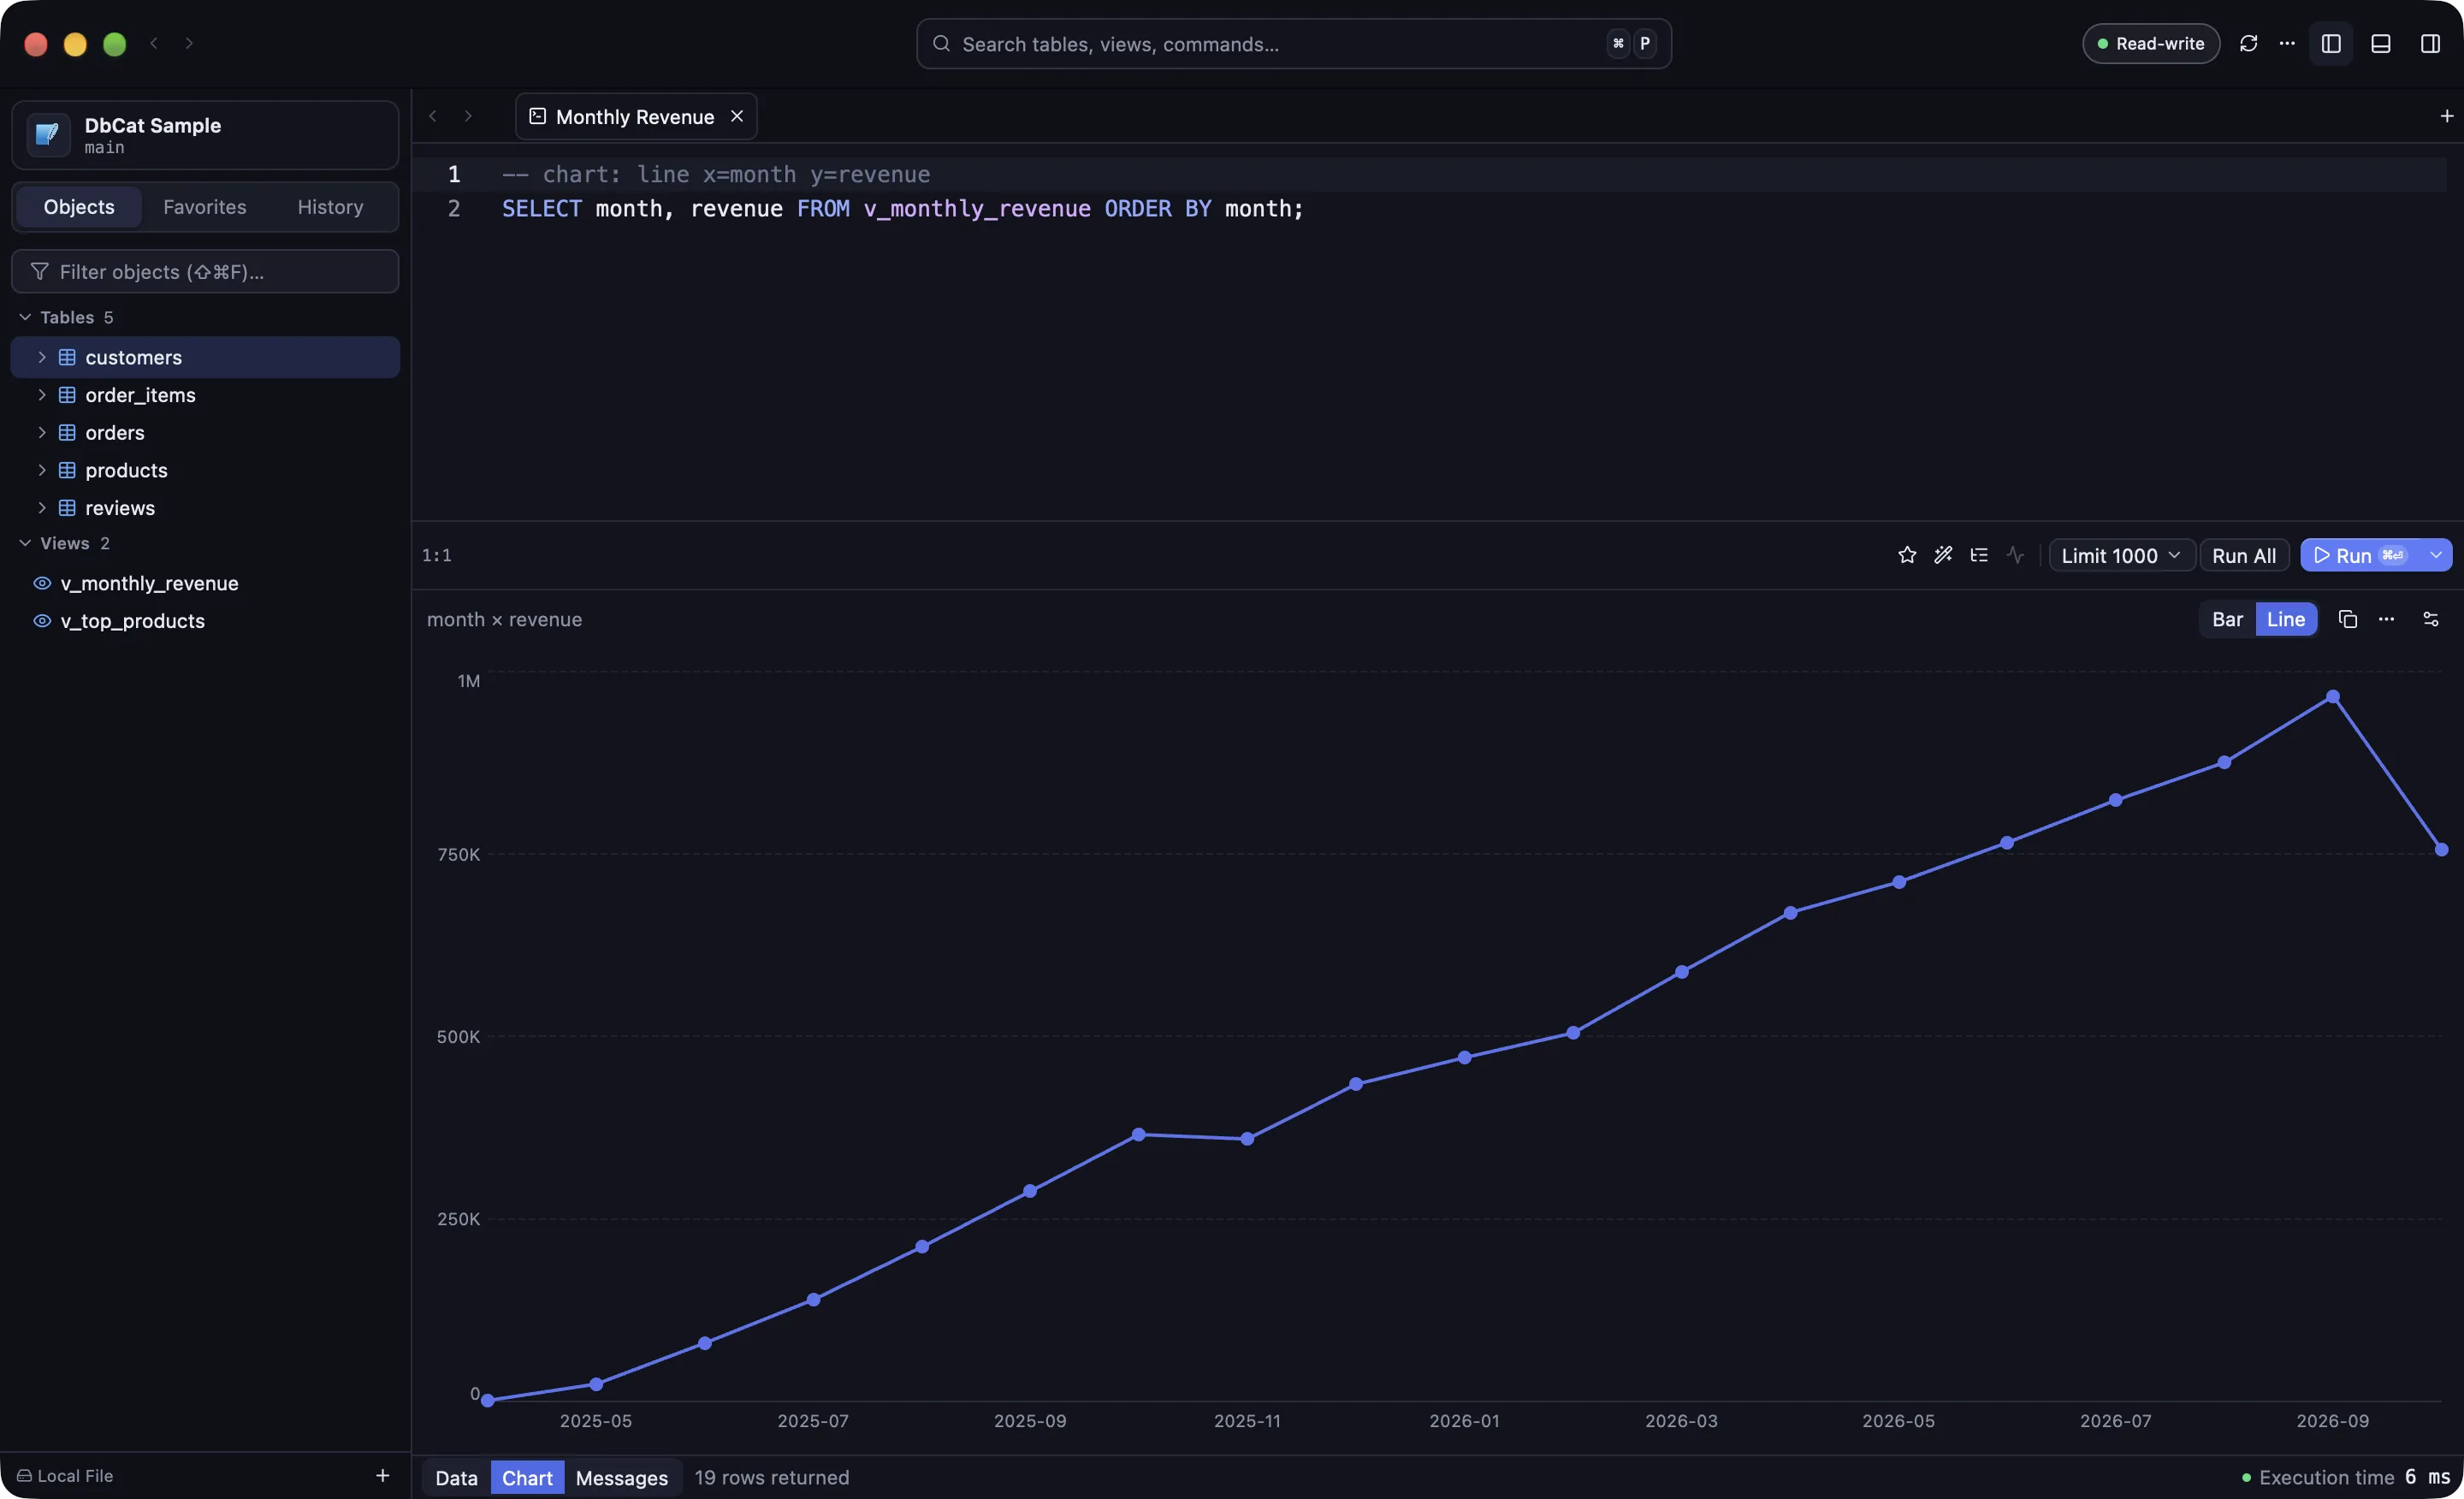Click the magic wand icon
2464x1499 pixels.
pos(1943,555)
